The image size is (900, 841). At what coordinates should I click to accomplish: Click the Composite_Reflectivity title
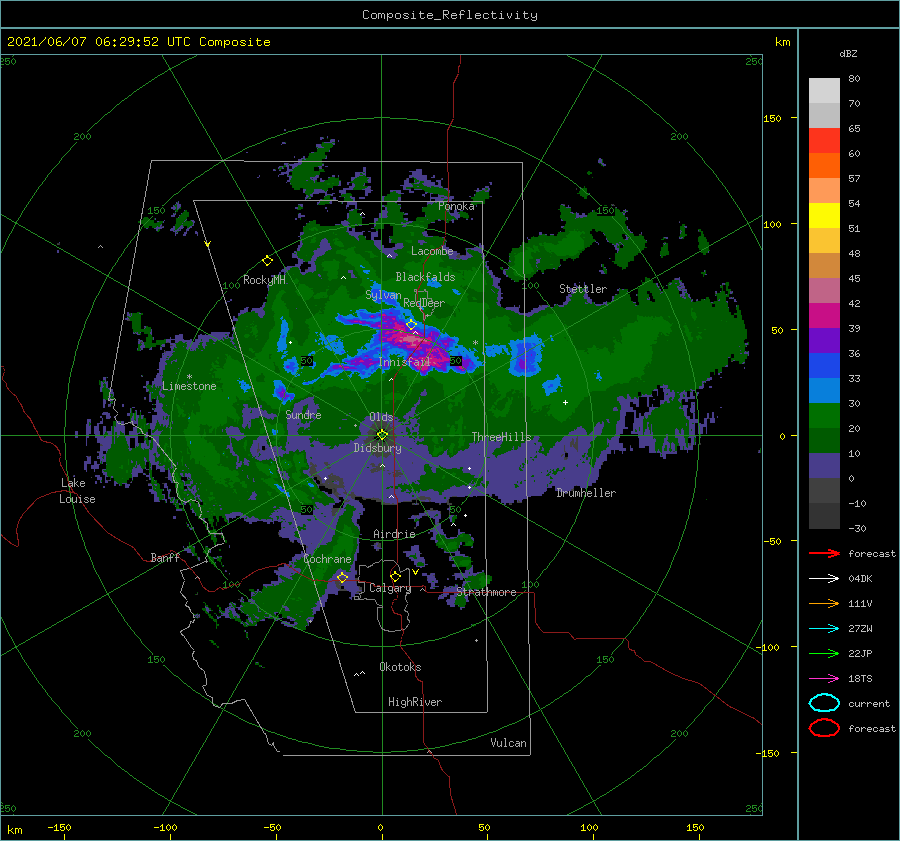point(449,15)
